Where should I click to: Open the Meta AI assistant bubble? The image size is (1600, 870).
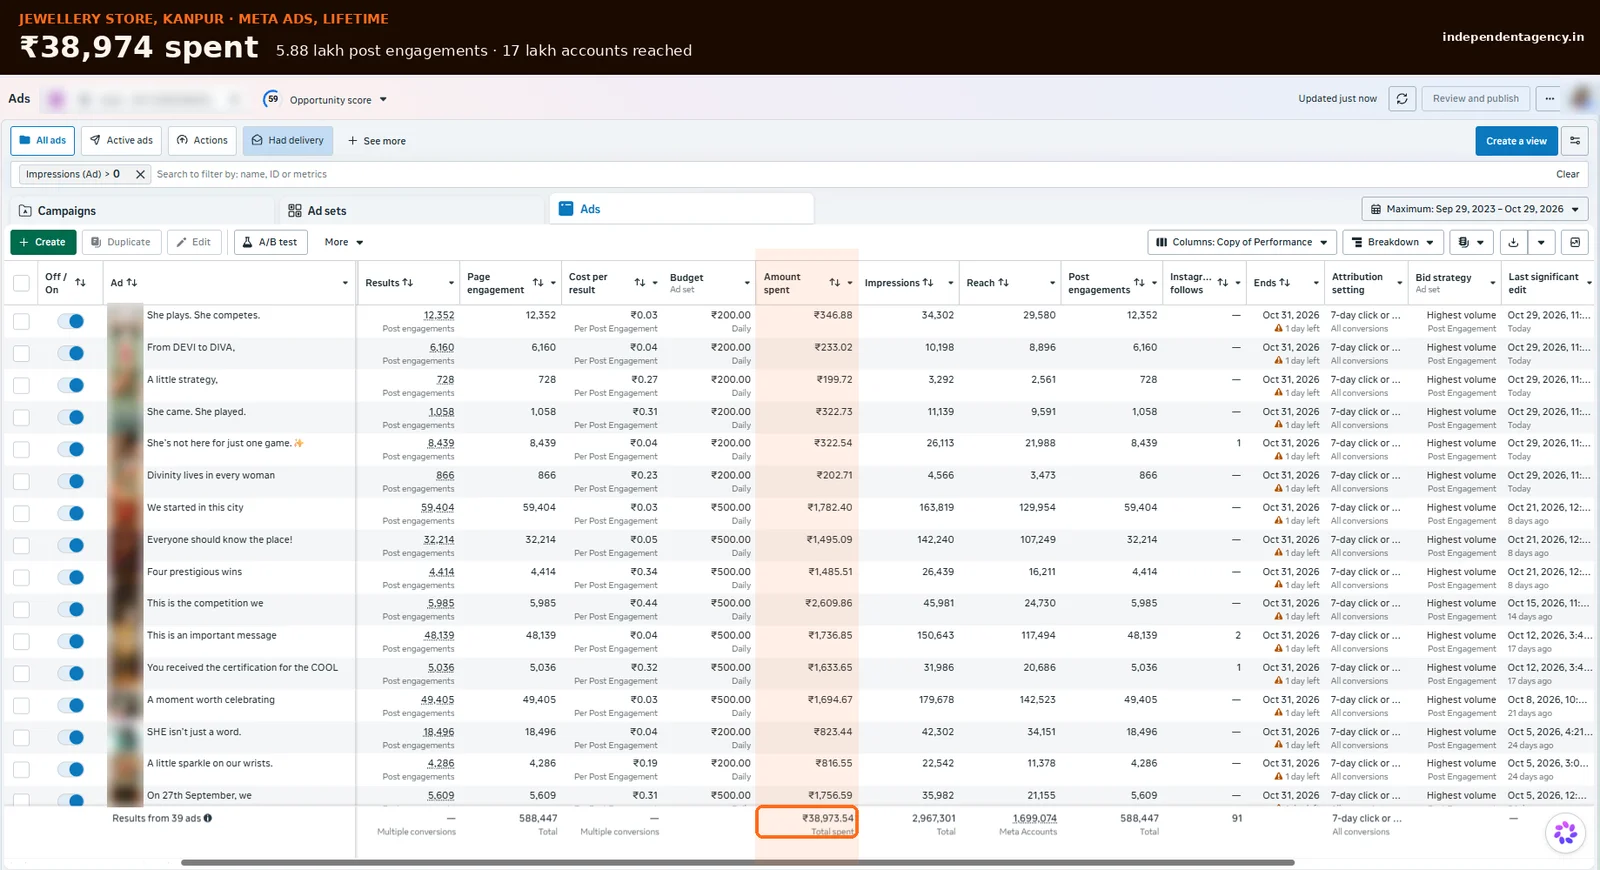(1565, 833)
